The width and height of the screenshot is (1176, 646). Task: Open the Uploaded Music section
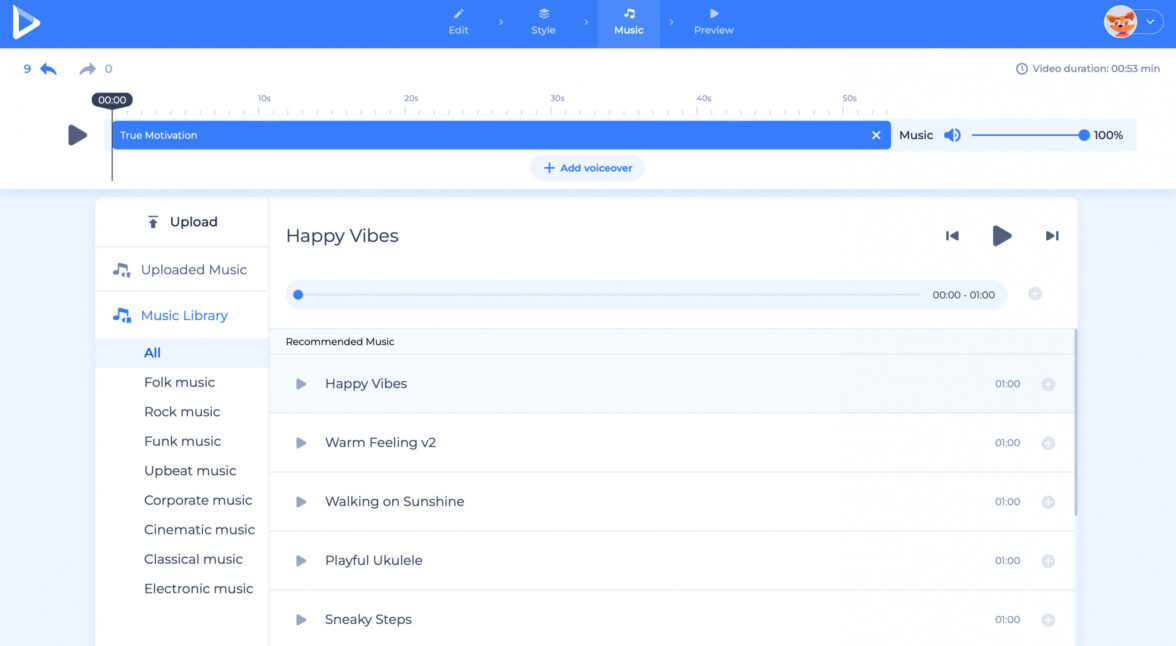(x=193, y=270)
